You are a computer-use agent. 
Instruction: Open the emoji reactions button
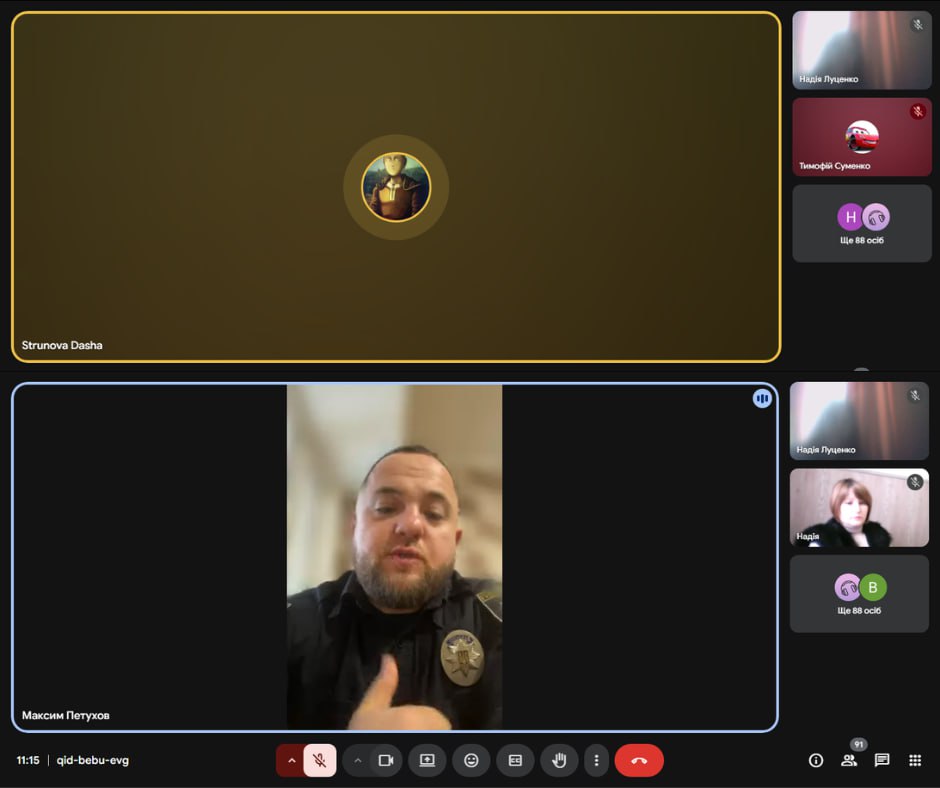coord(471,760)
